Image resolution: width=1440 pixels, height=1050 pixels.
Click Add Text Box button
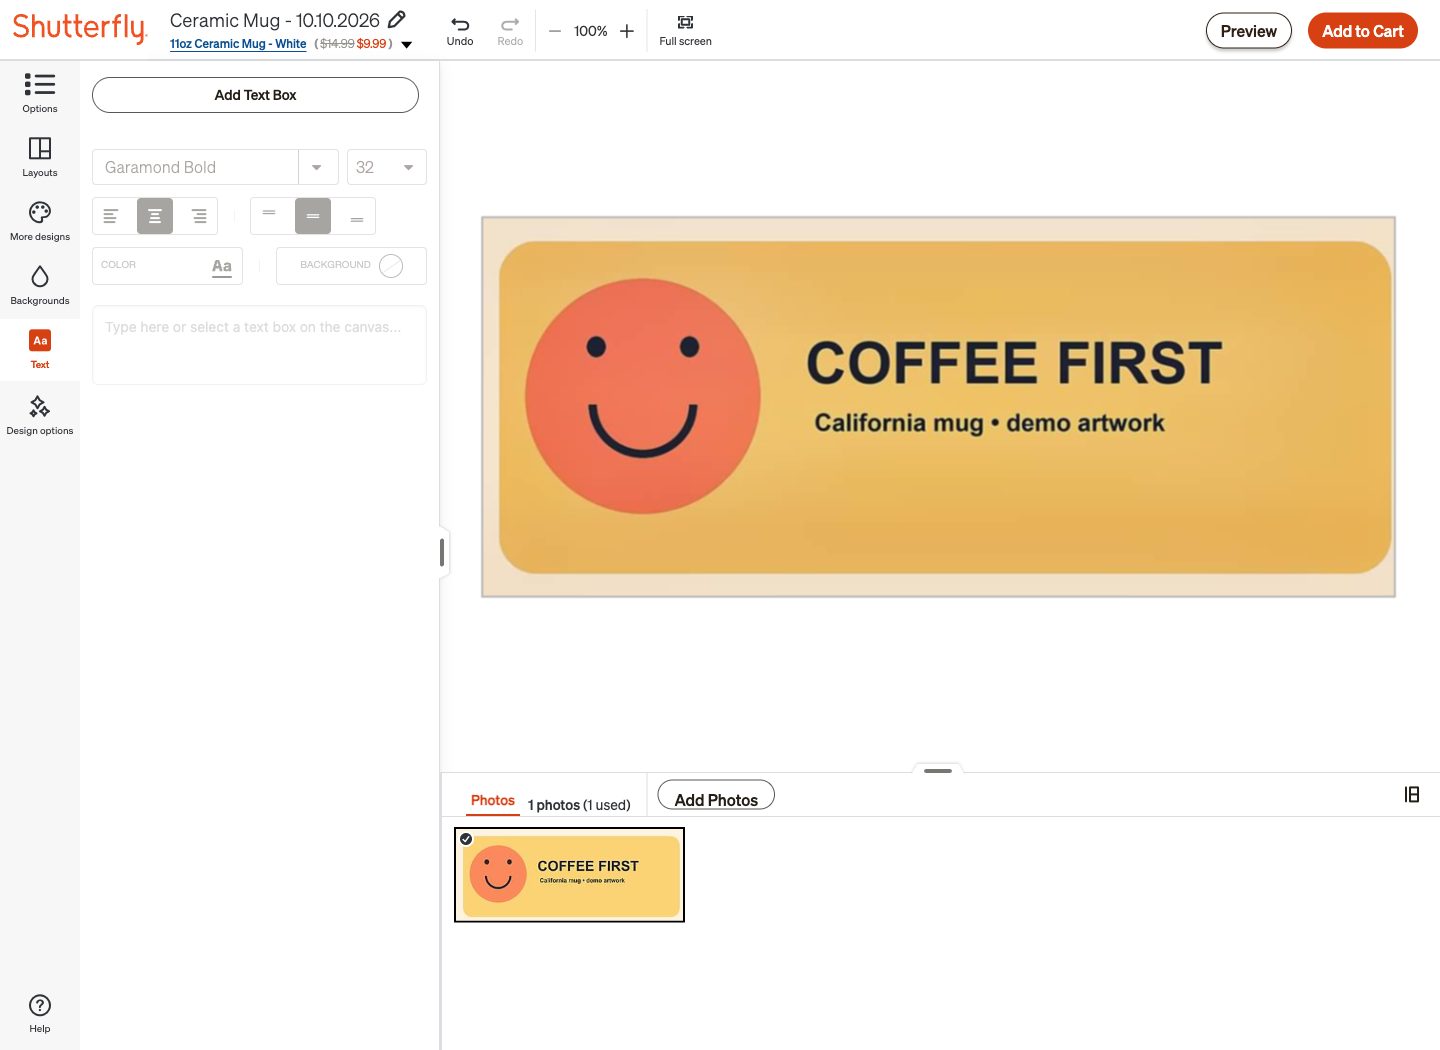point(255,95)
